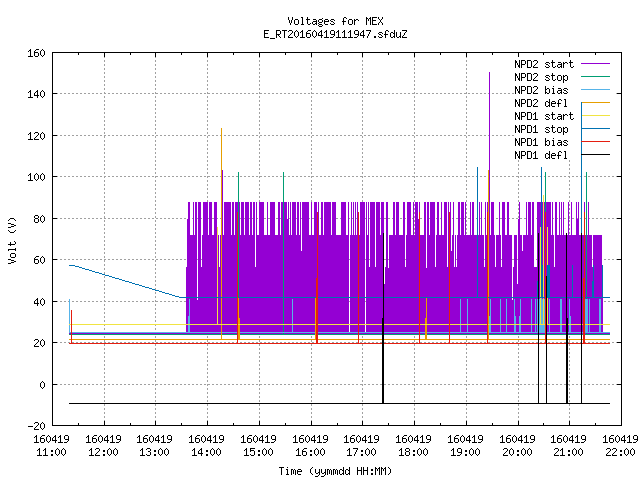Select the 'NPD1 stop' legend label
Image resolution: width=640 pixels, height=480 pixels.
[541, 129]
